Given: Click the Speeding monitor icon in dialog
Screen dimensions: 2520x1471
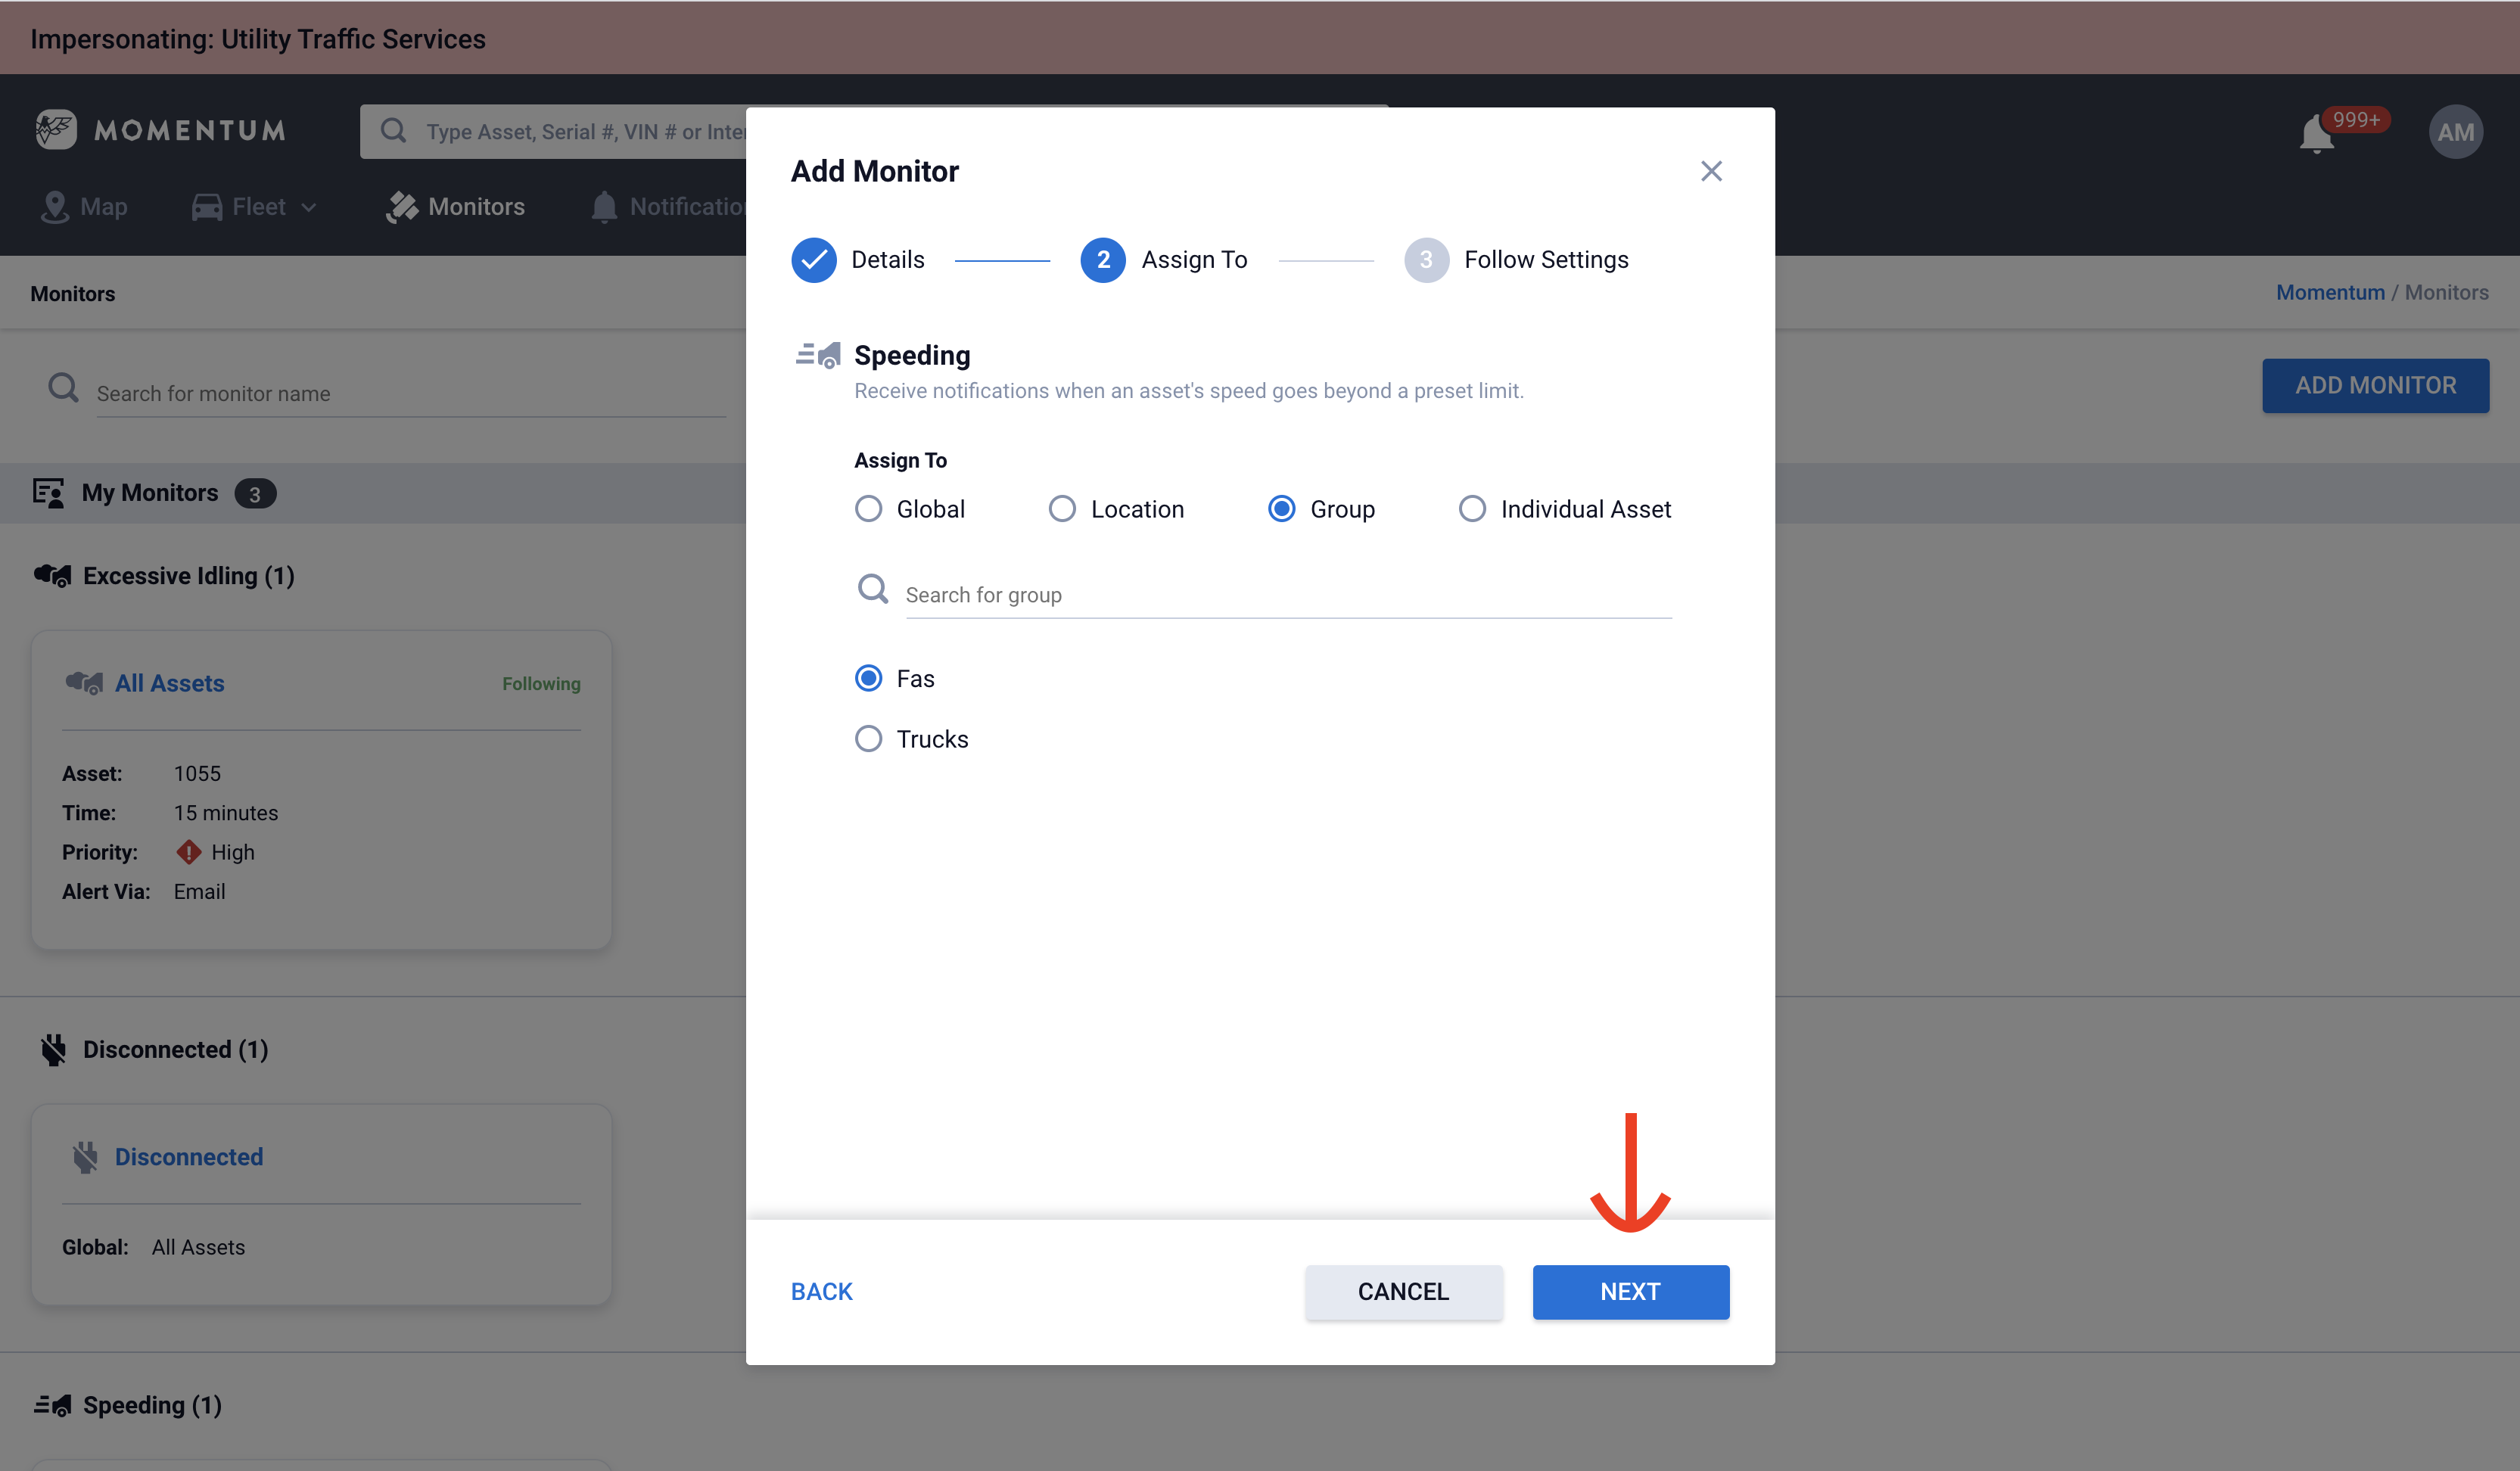Looking at the screenshot, I should click(x=818, y=355).
